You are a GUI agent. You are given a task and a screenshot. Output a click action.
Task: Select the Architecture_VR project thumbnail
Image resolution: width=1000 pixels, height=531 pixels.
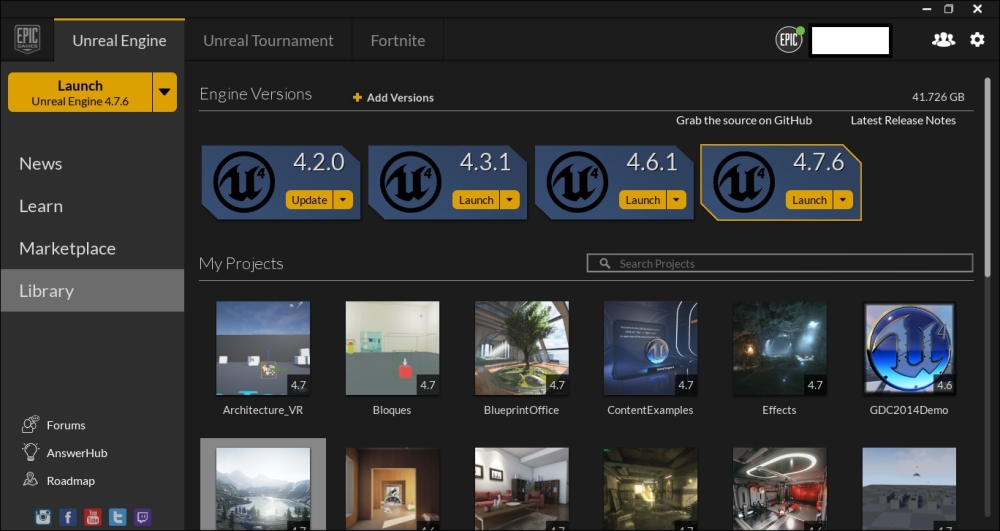pos(263,348)
